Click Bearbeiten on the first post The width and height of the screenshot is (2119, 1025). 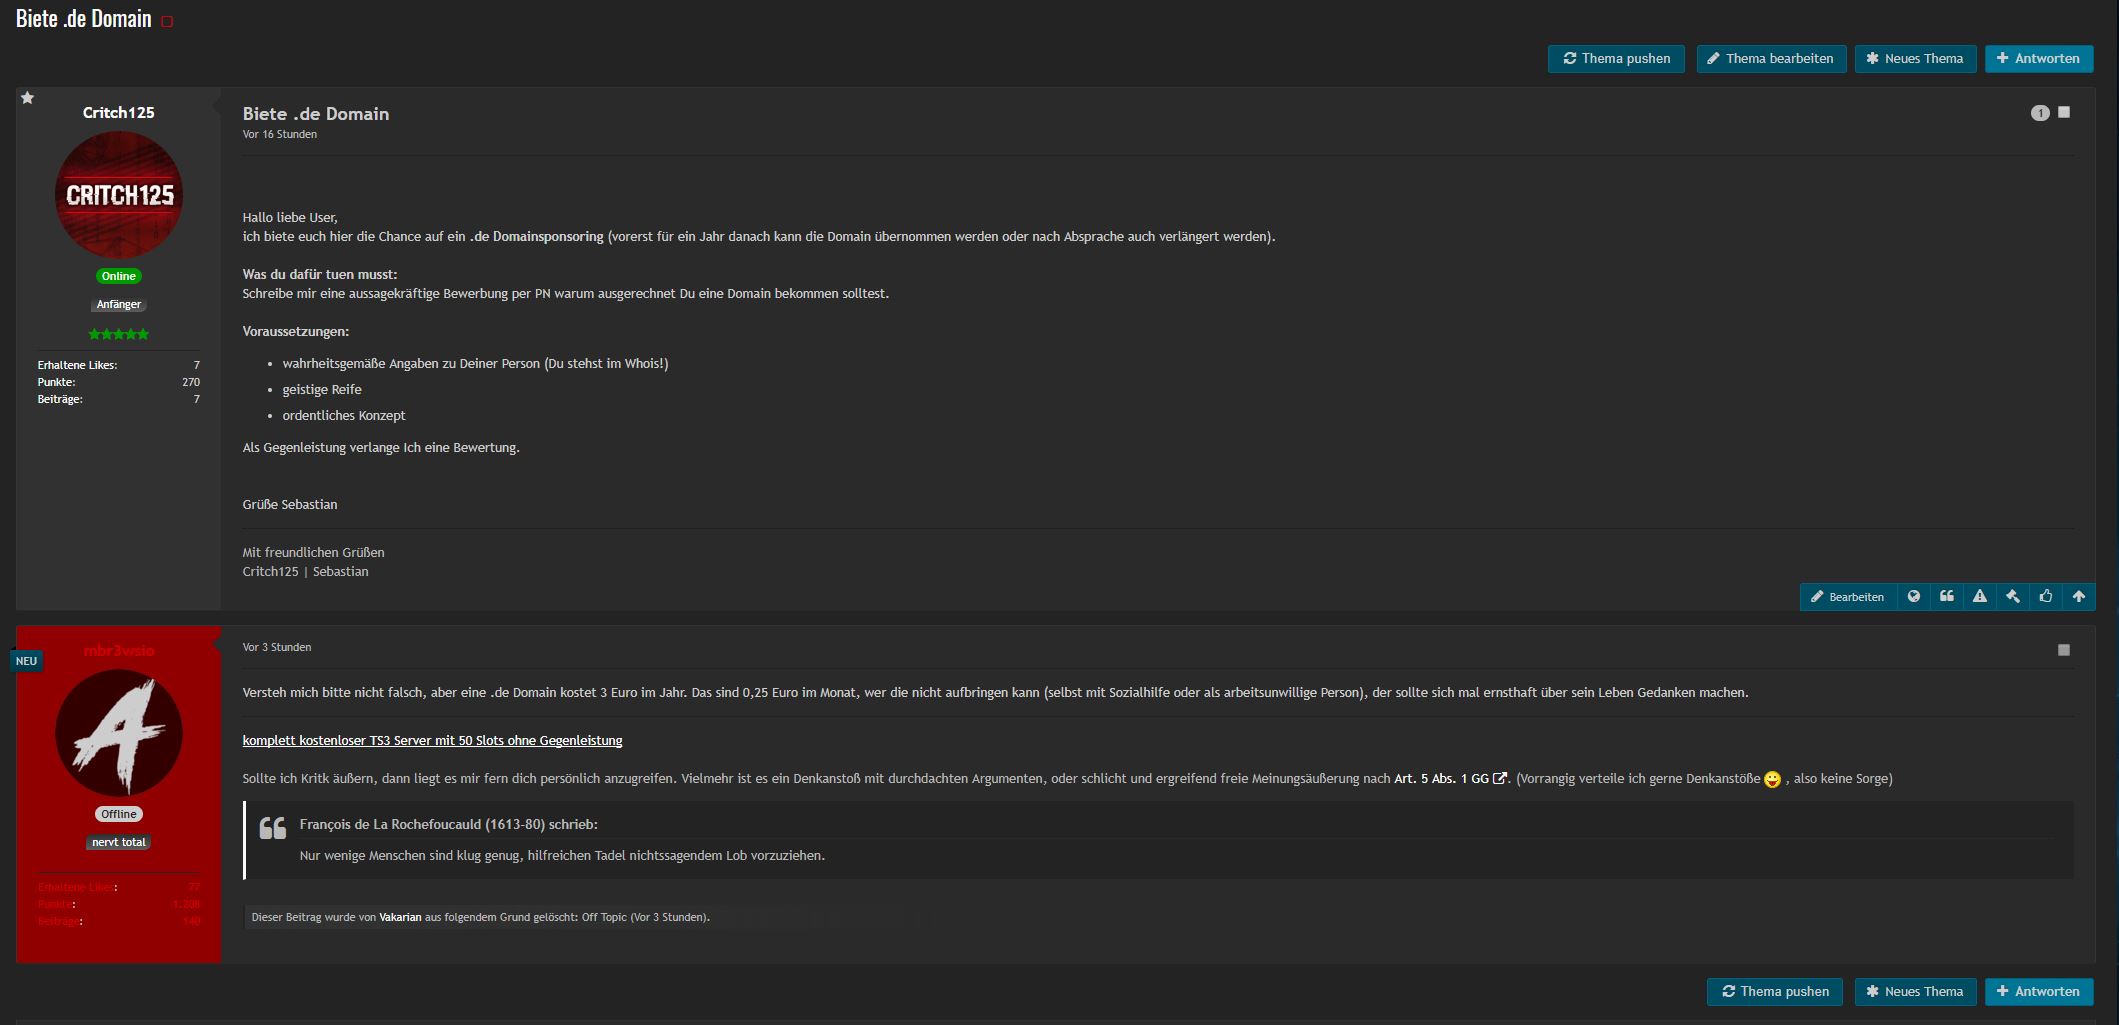point(1847,597)
